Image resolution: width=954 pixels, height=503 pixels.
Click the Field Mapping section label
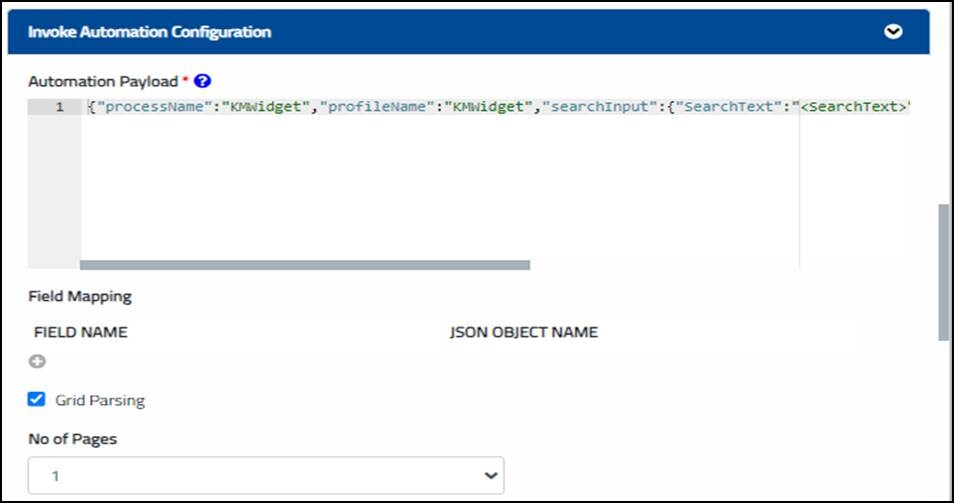80,296
